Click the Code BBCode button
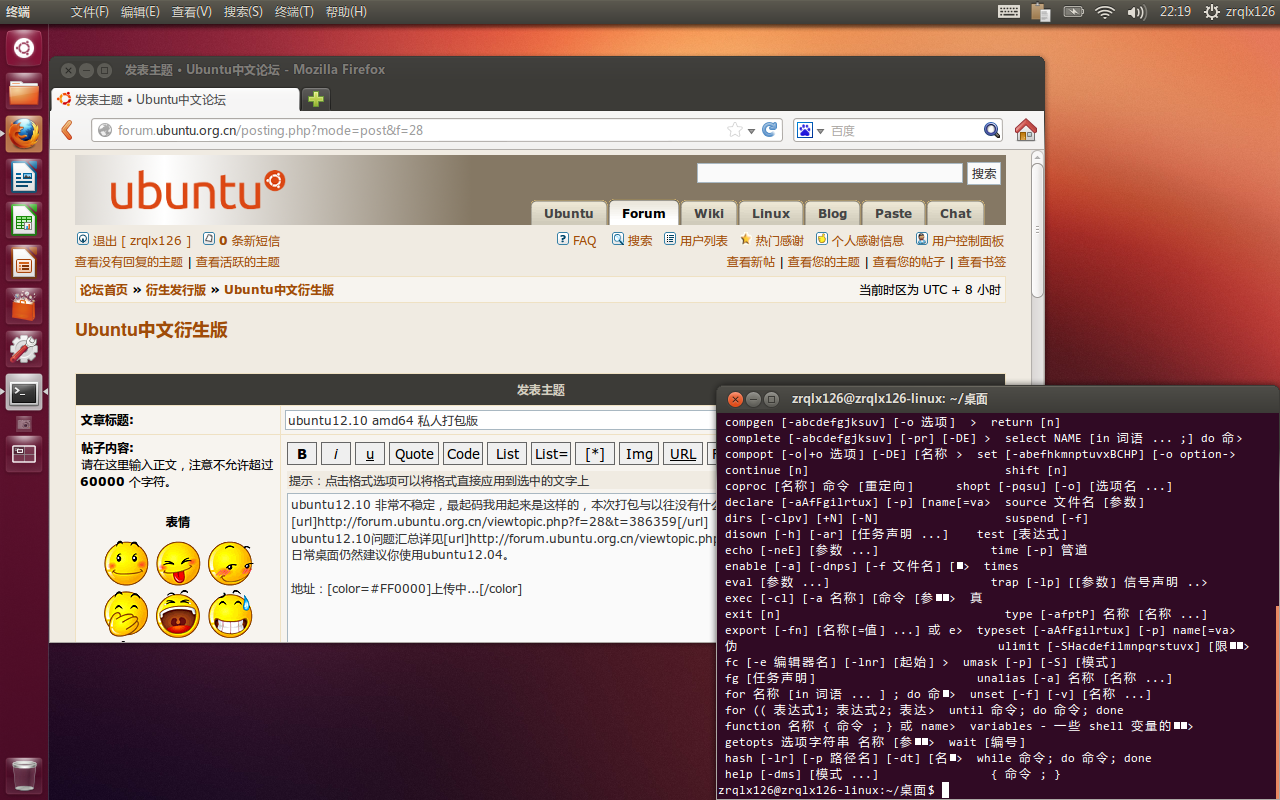The height and width of the screenshot is (800, 1280). pyautogui.click(x=463, y=454)
